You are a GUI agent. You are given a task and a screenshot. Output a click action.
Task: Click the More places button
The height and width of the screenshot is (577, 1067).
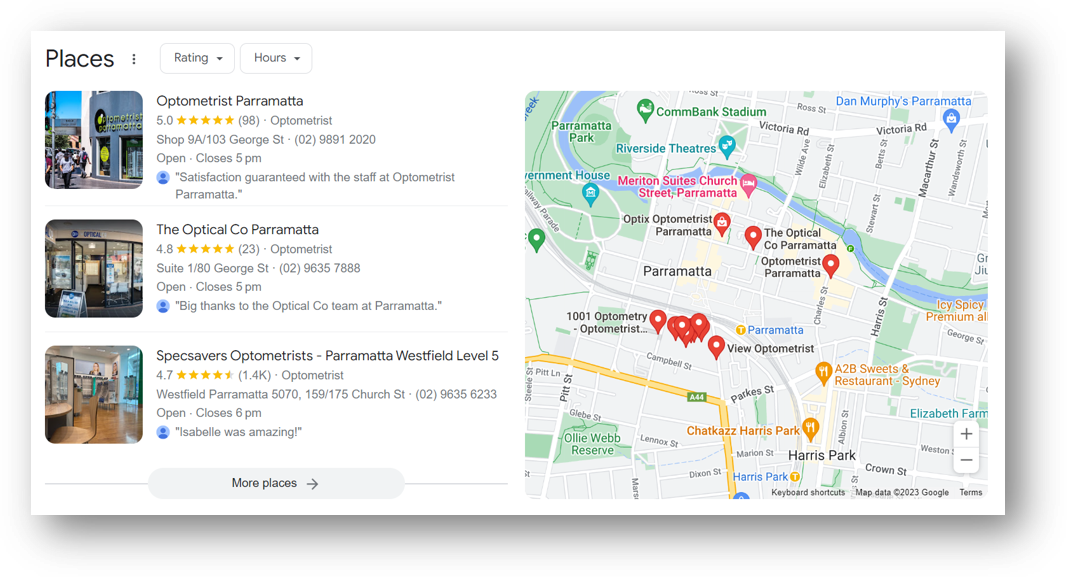[276, 483]
